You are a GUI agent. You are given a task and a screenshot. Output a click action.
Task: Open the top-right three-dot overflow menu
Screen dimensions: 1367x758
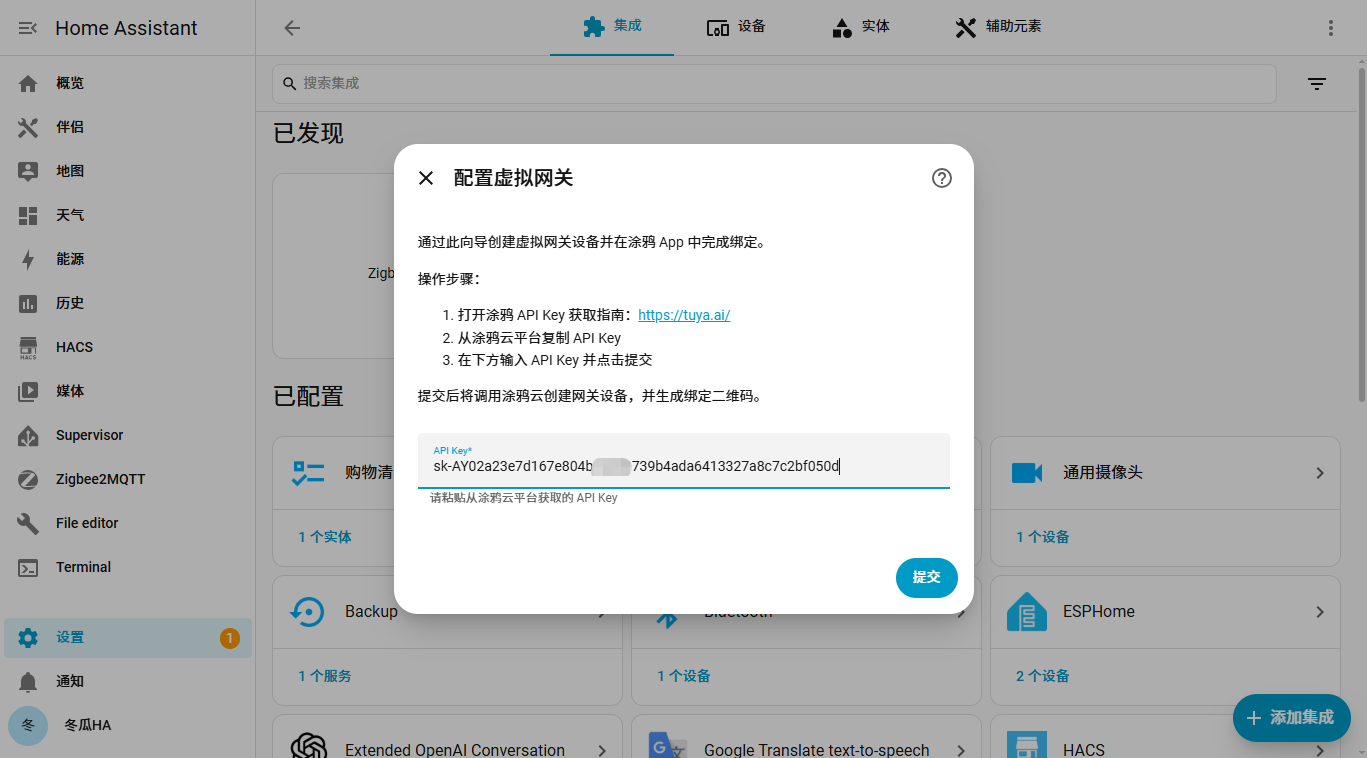[1331, 28]
